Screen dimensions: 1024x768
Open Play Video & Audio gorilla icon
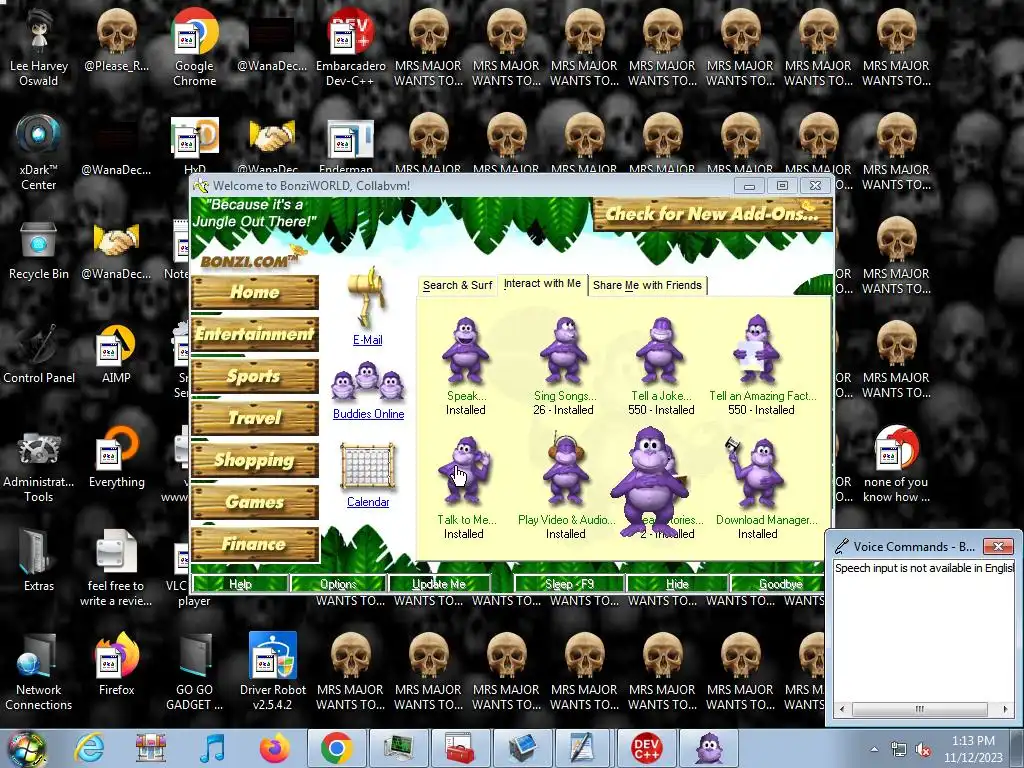tap(565, 469)
